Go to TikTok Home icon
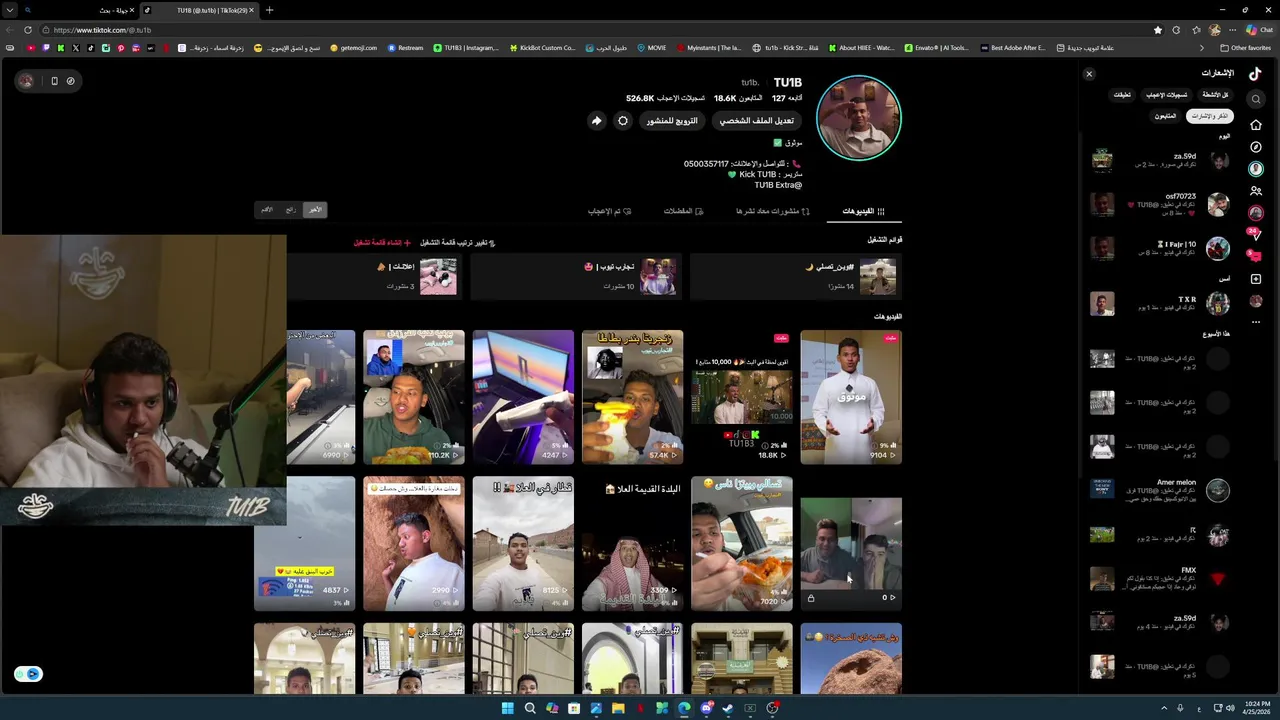The width and height of the screenshot is (1280, 720). coord(1256,125)
